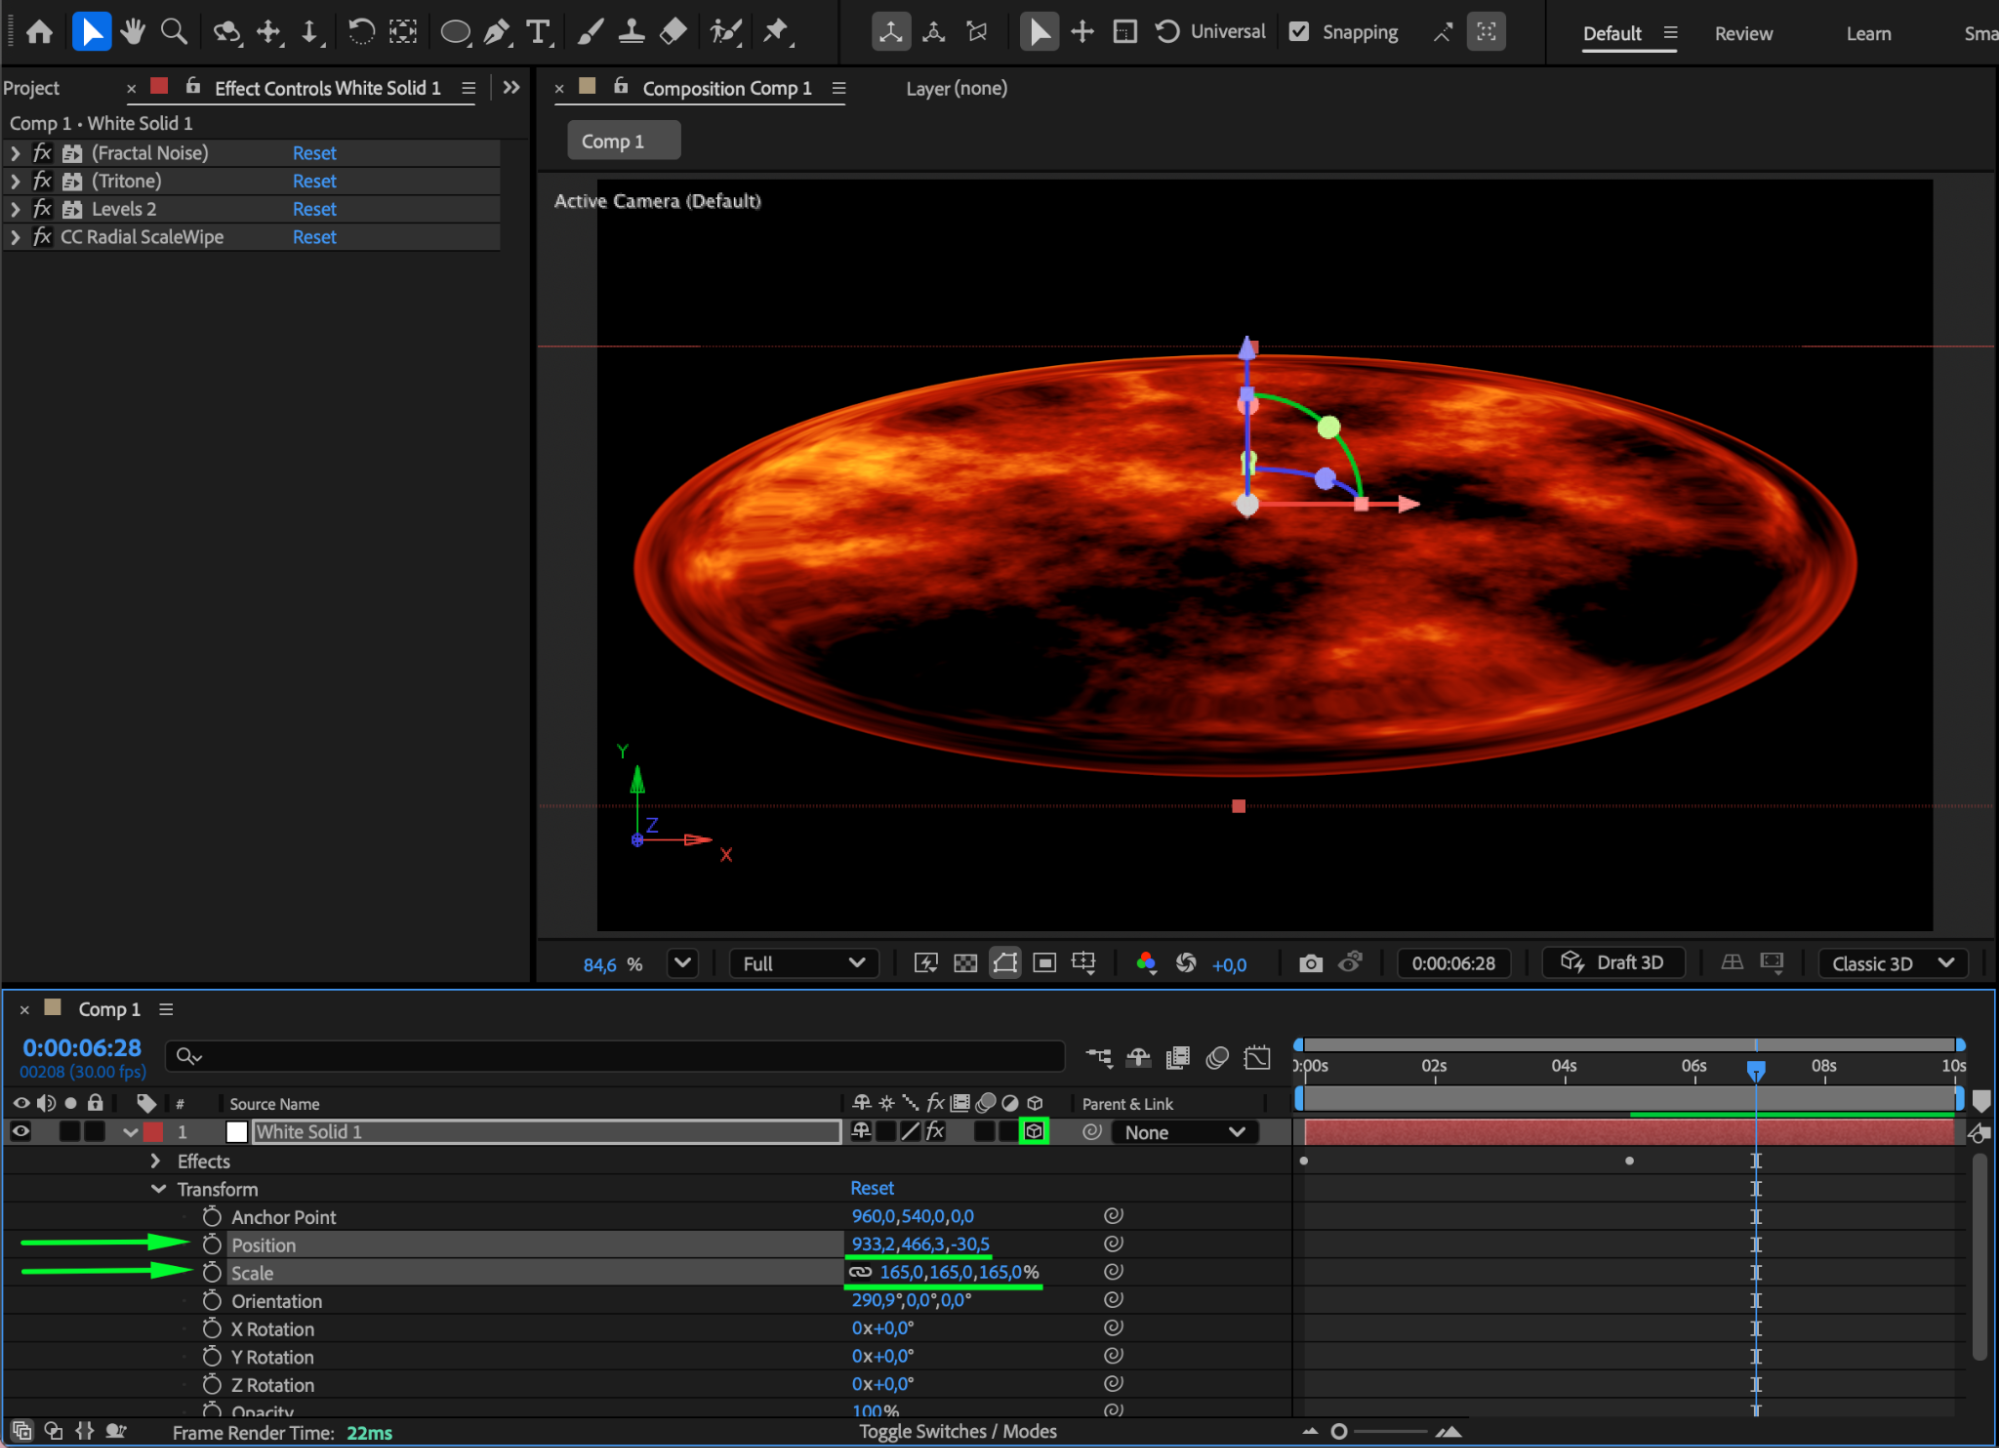1999x1448 pixels.
Task: Take a snapshot with camera icon
Action: click(x=1310, y=963)
